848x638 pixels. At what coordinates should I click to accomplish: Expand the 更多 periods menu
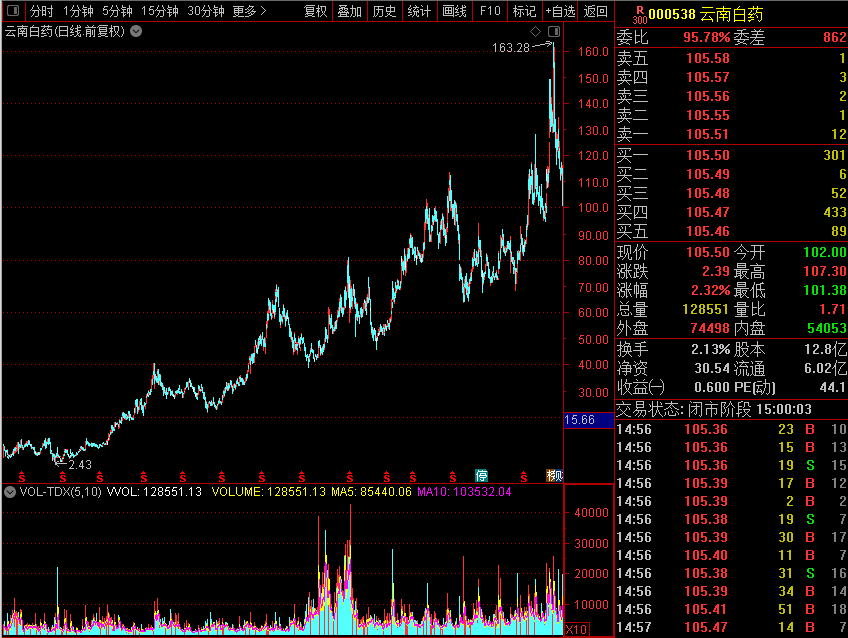(x=249, y=11)
